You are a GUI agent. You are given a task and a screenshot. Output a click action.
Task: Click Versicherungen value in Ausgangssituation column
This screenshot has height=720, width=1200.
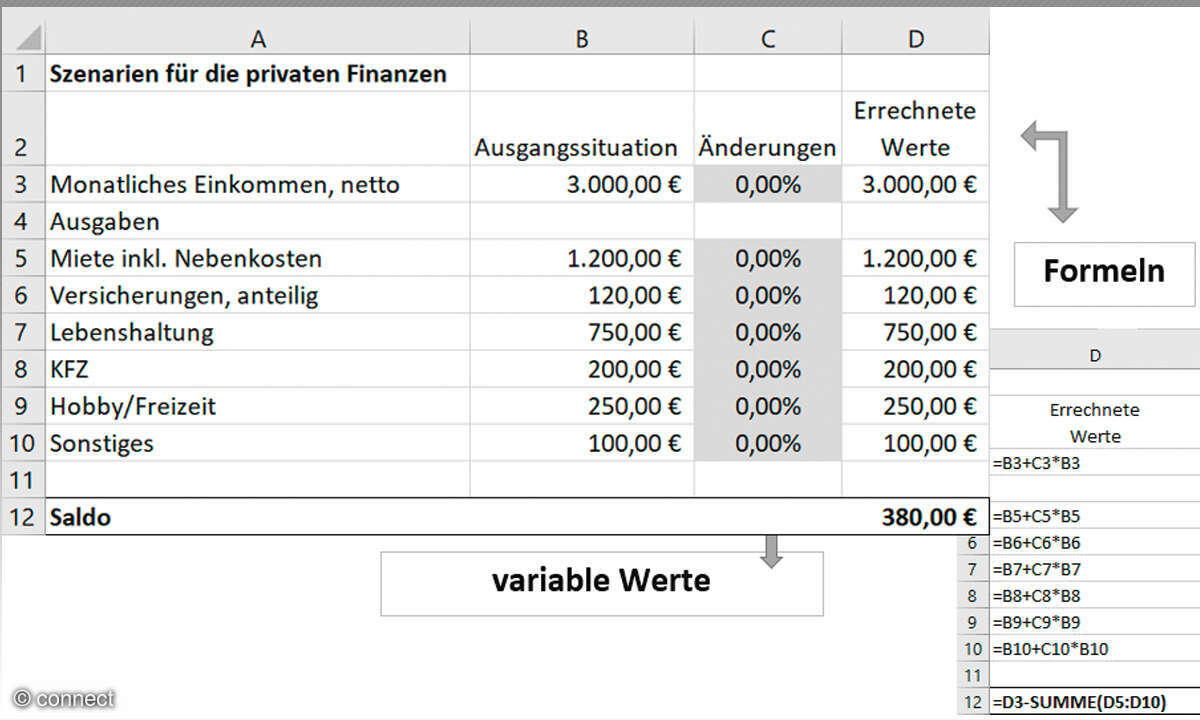tap(582, 295)
